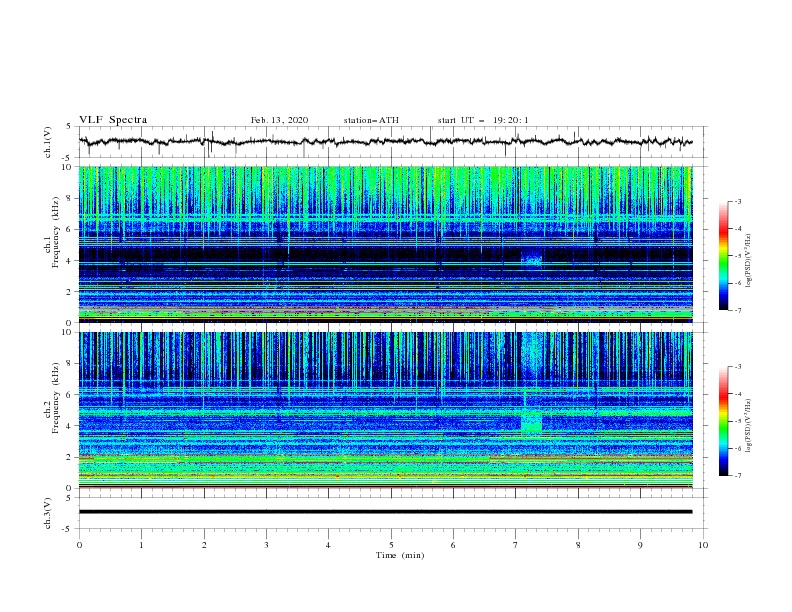This screenshot has width=792, height=612.
Task: Click the broadband 7–10 kHz burst in ch.2
Action: click(x=530, y=356)
